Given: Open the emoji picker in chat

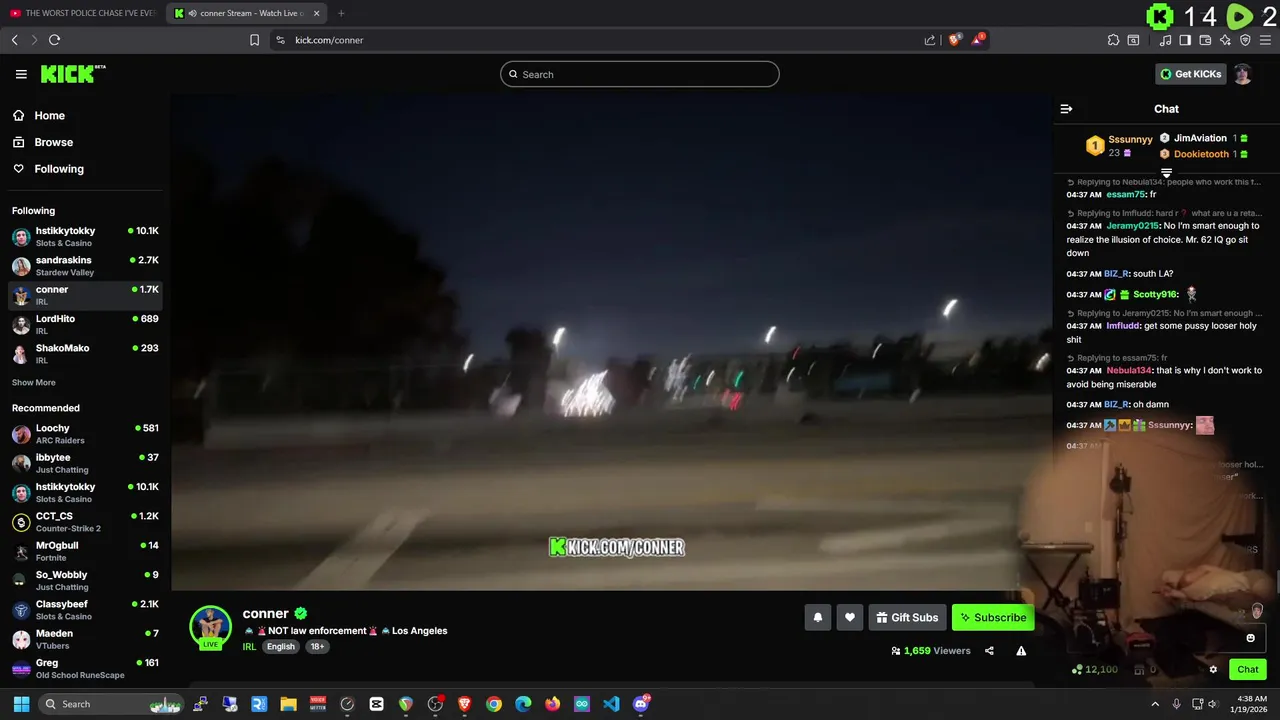Looking at the screenshot, I should coord(1250,638).
